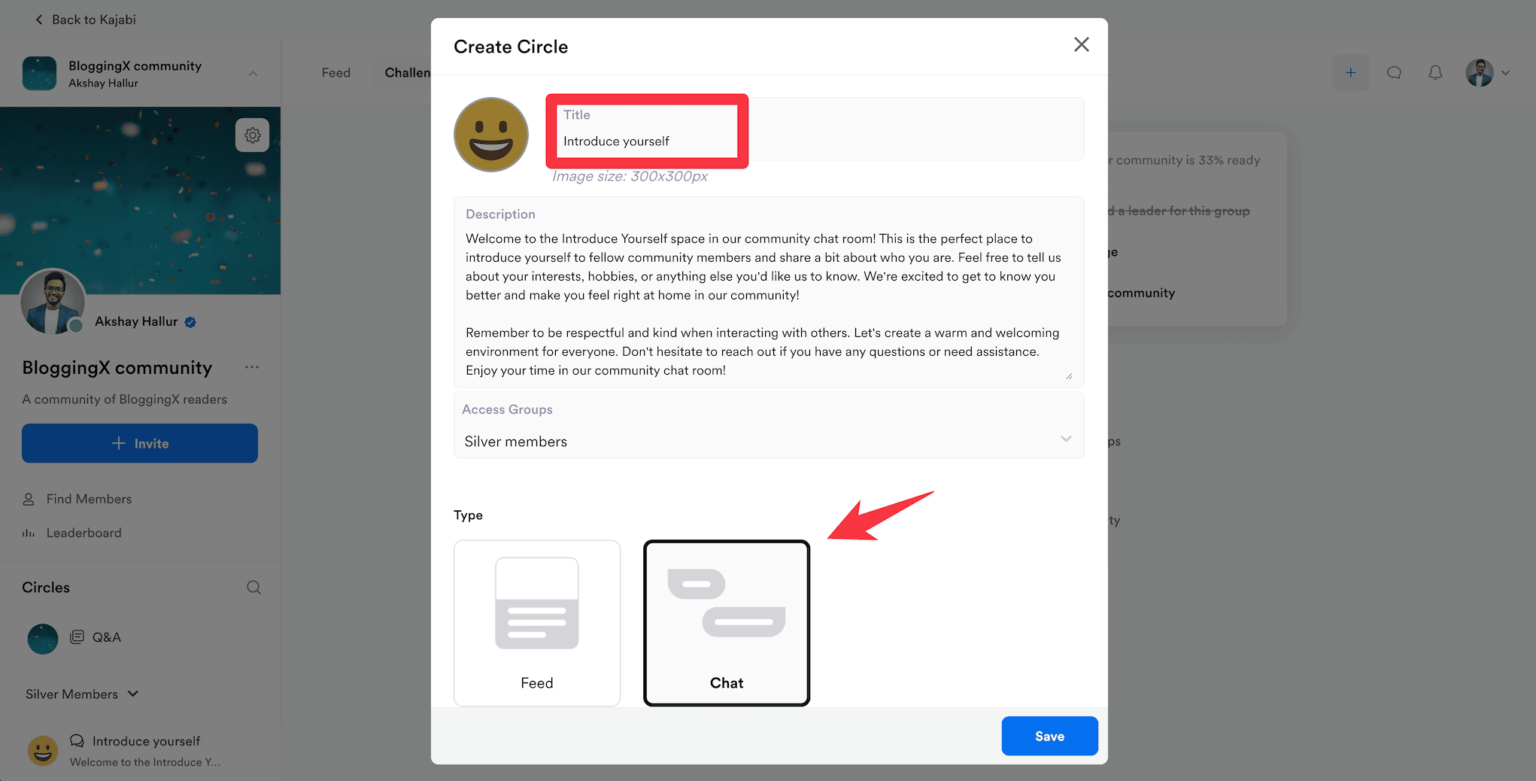Open the notifications bell icon

(1435, 73)
